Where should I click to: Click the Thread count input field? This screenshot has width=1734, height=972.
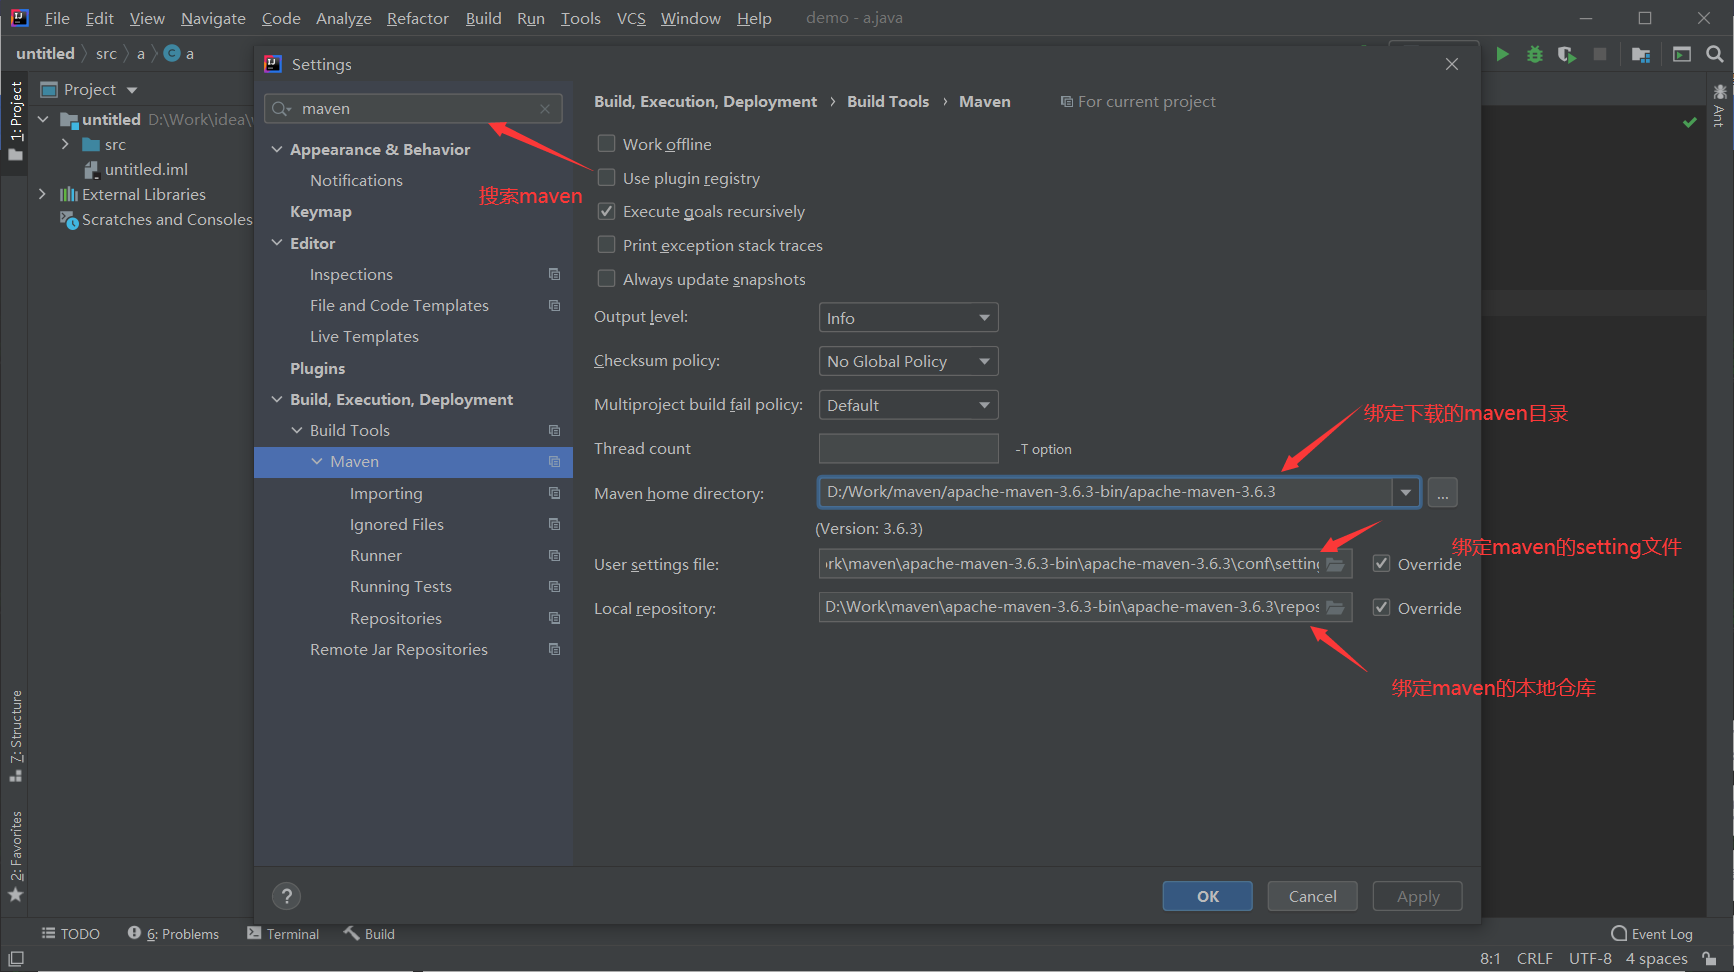click(908, 449)
